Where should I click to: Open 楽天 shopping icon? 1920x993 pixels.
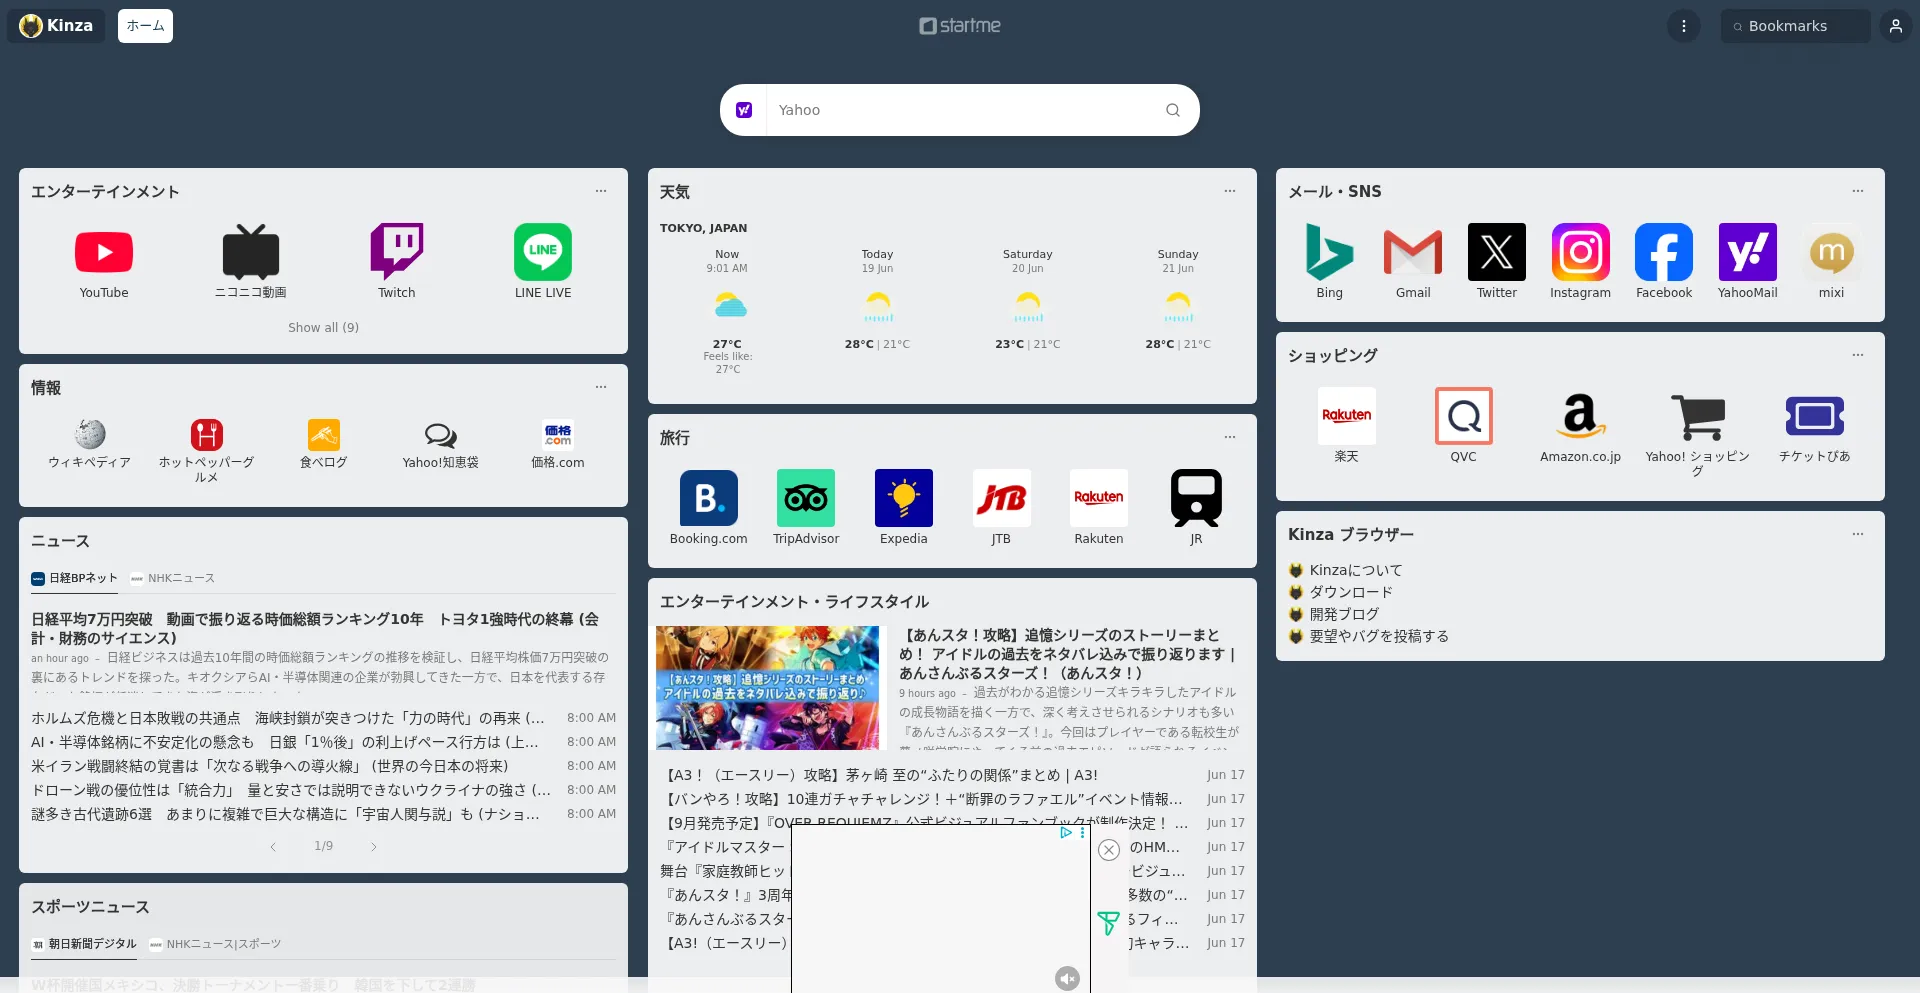click(1347, 416)
